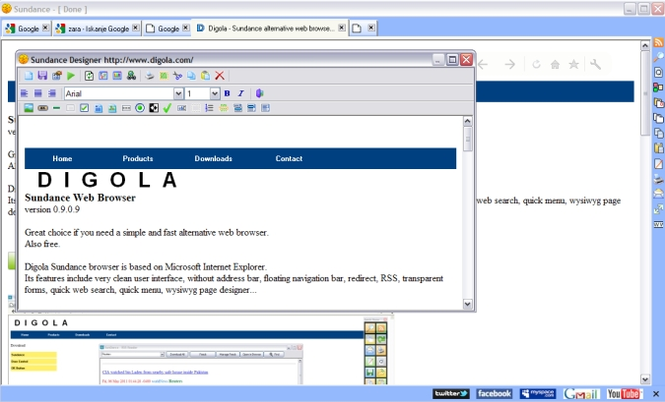Screen dimensions: 665x402
Task: Save the page with the purple floppy icon
Action: tap(42, 75)
